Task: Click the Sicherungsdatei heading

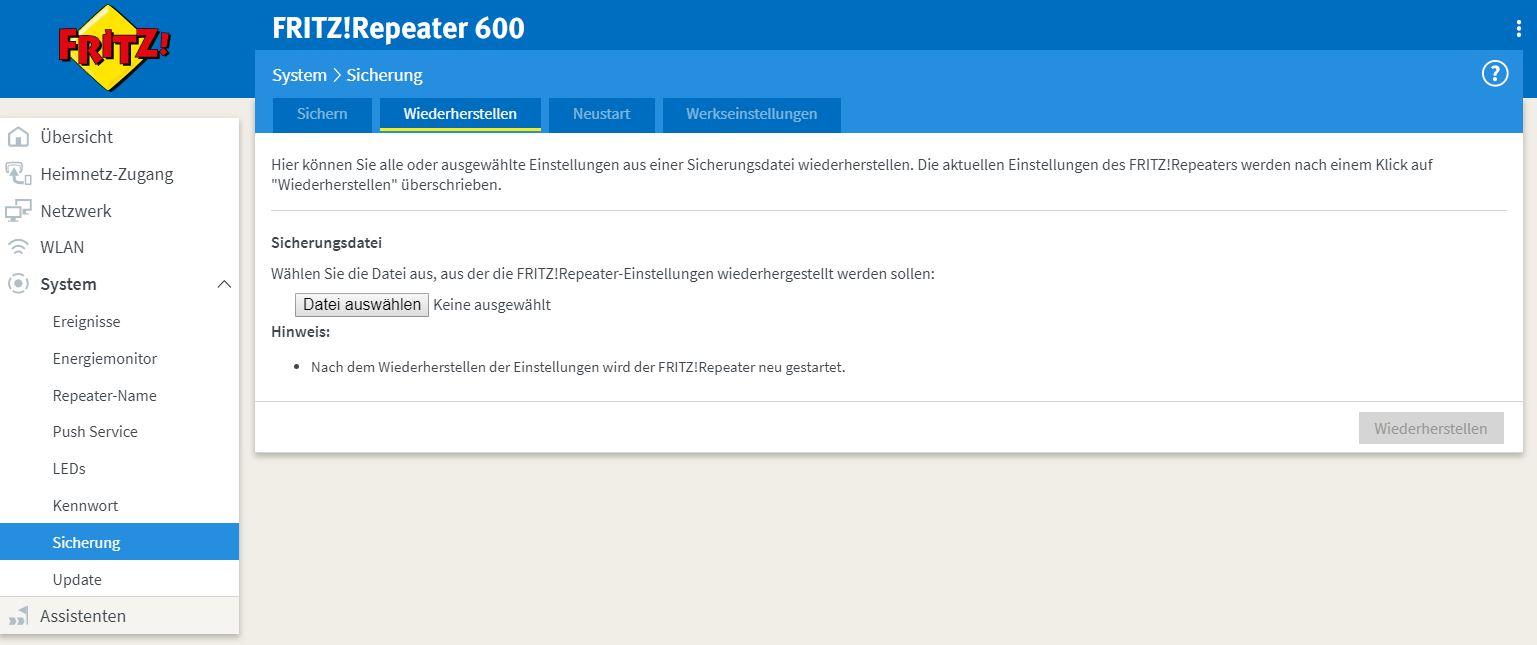Action: 327,243
